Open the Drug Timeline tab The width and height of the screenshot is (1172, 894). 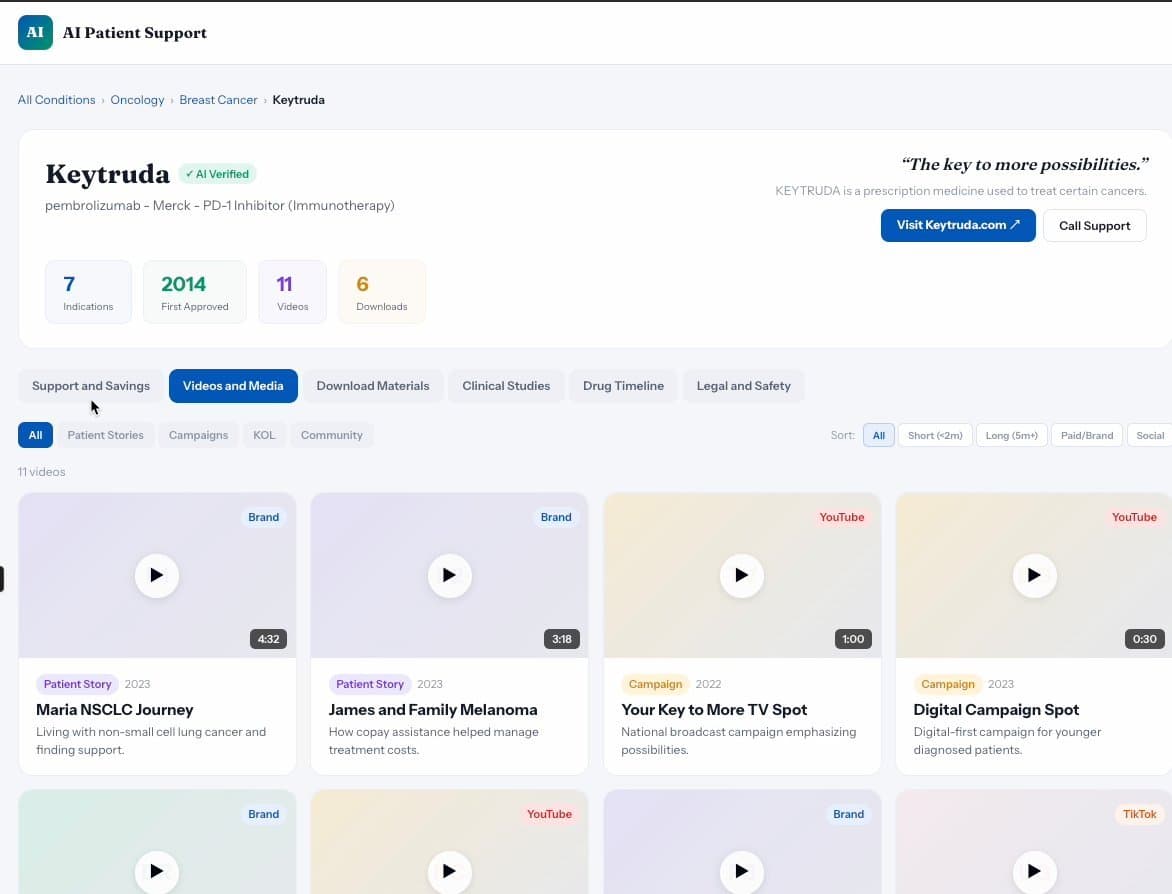(x=623, y=386)
